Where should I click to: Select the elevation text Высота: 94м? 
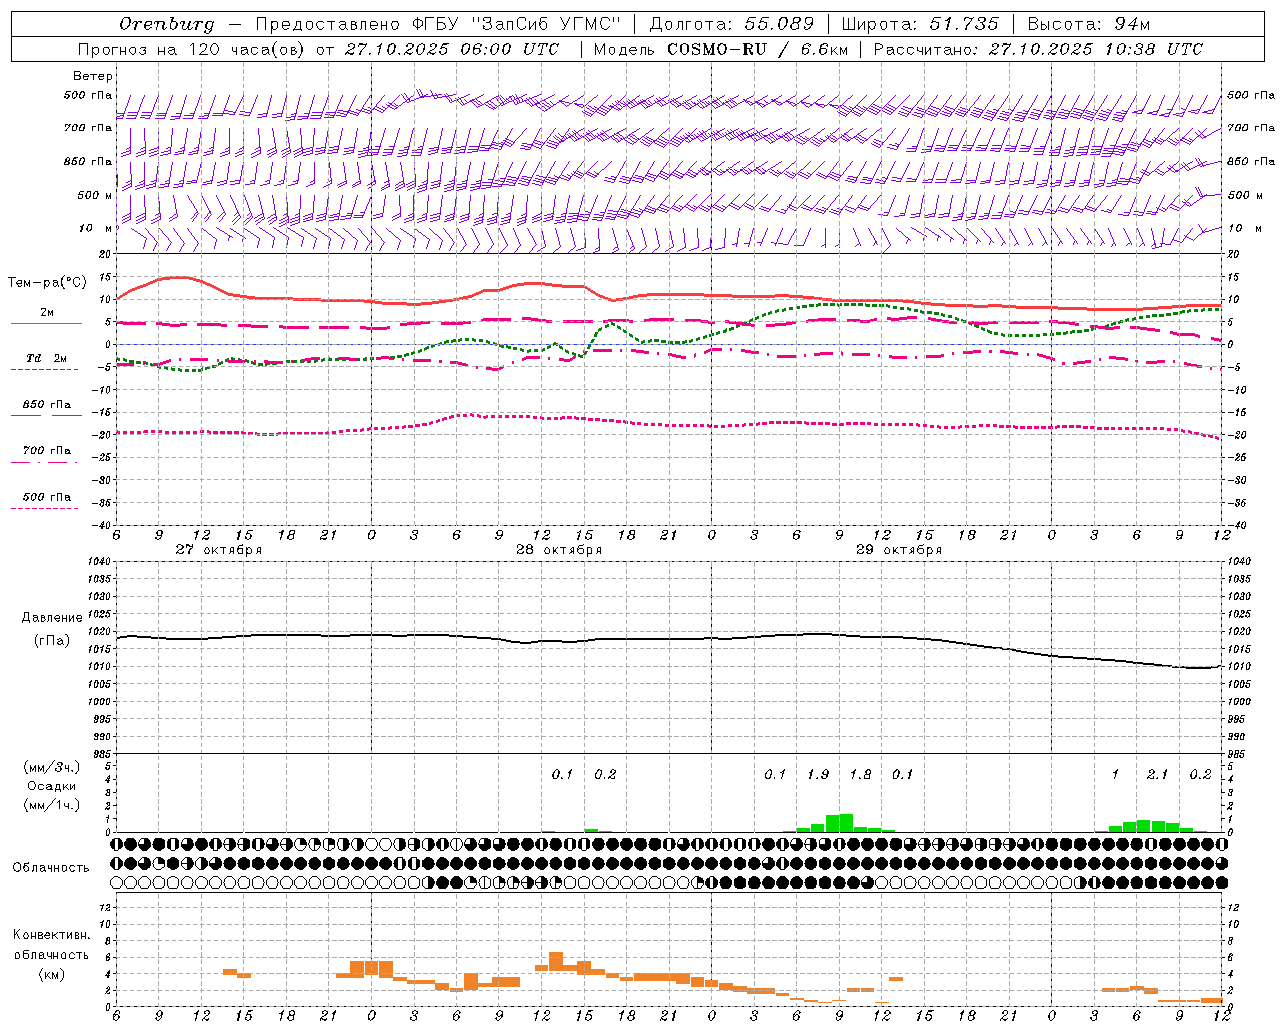tap(1089, 24)
